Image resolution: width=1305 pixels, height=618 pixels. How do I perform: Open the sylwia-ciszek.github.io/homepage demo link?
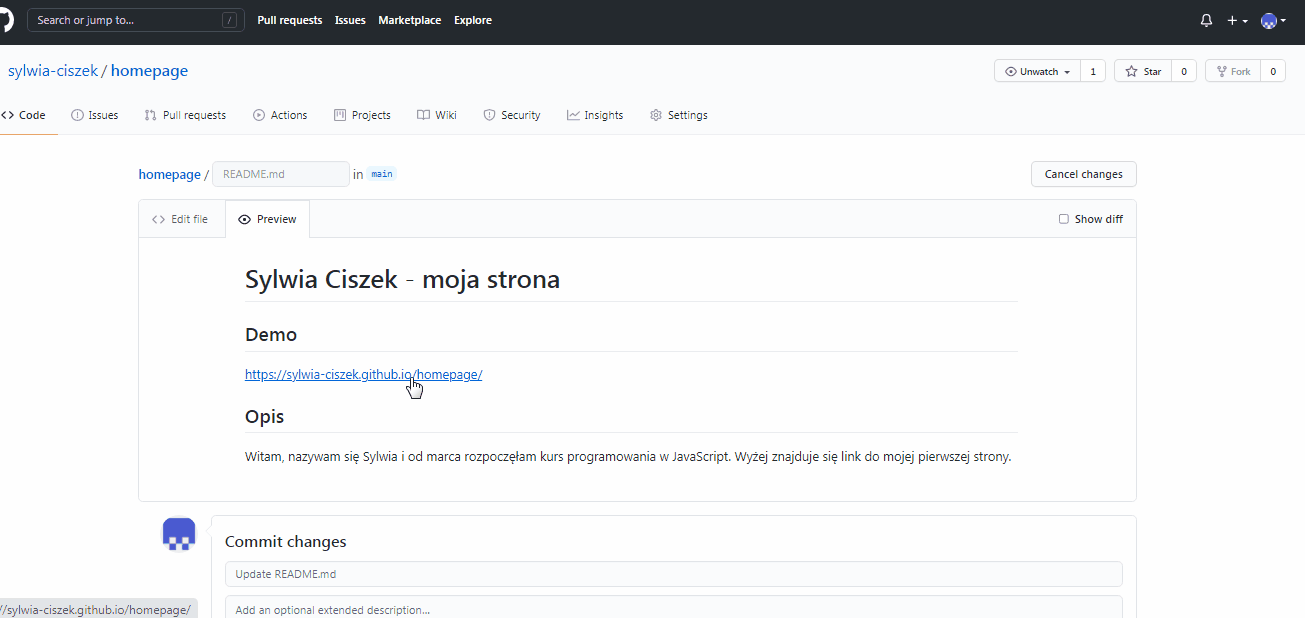pyautogui.click(x=364, y=375)
